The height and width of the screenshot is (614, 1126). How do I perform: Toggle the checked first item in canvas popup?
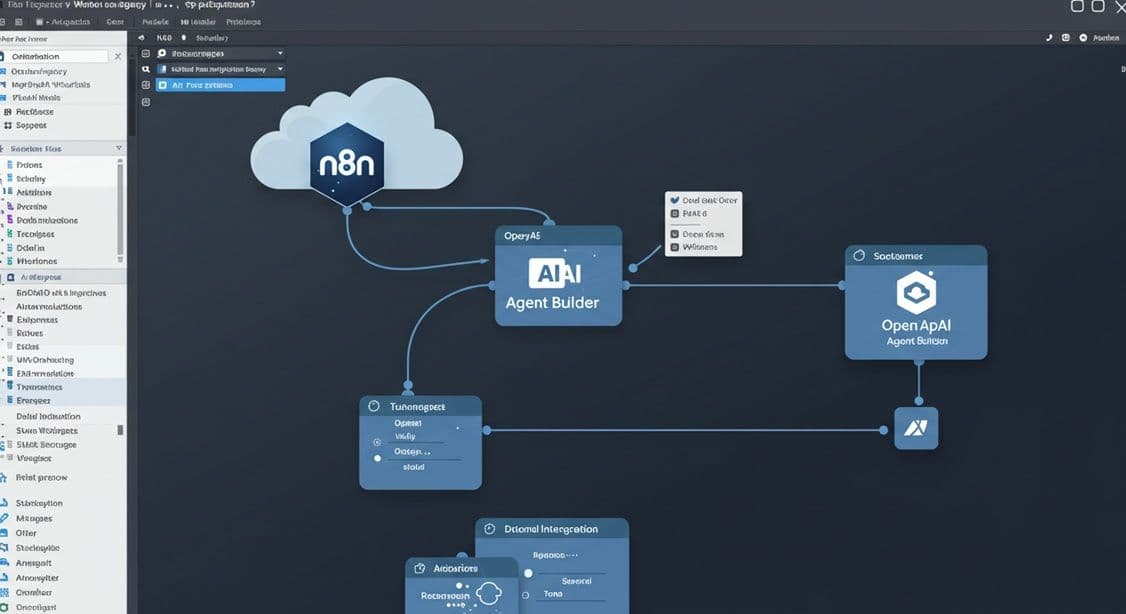click(x=675, y=200)
